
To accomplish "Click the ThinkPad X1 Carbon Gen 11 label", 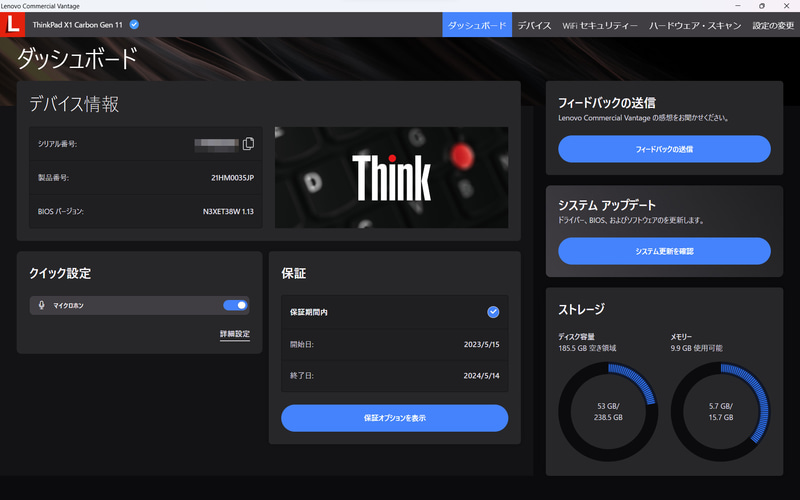I will [x=78, y=24].
